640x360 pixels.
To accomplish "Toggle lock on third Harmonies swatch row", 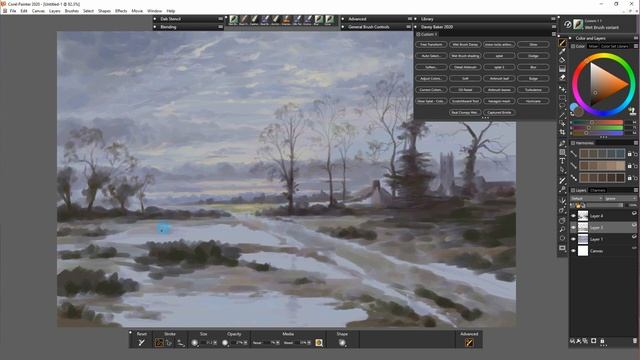I will 629,178.
